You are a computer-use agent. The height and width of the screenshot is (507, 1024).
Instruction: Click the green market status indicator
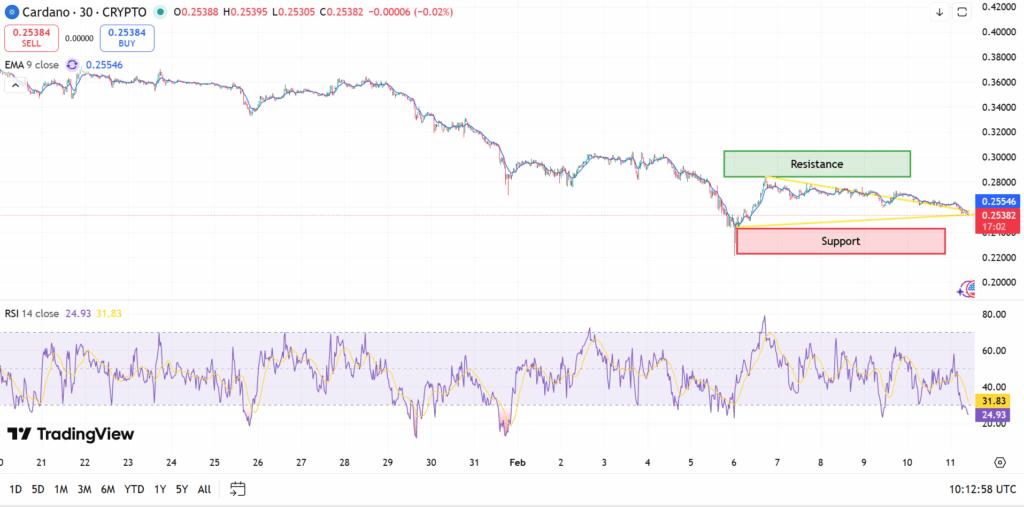163,12
